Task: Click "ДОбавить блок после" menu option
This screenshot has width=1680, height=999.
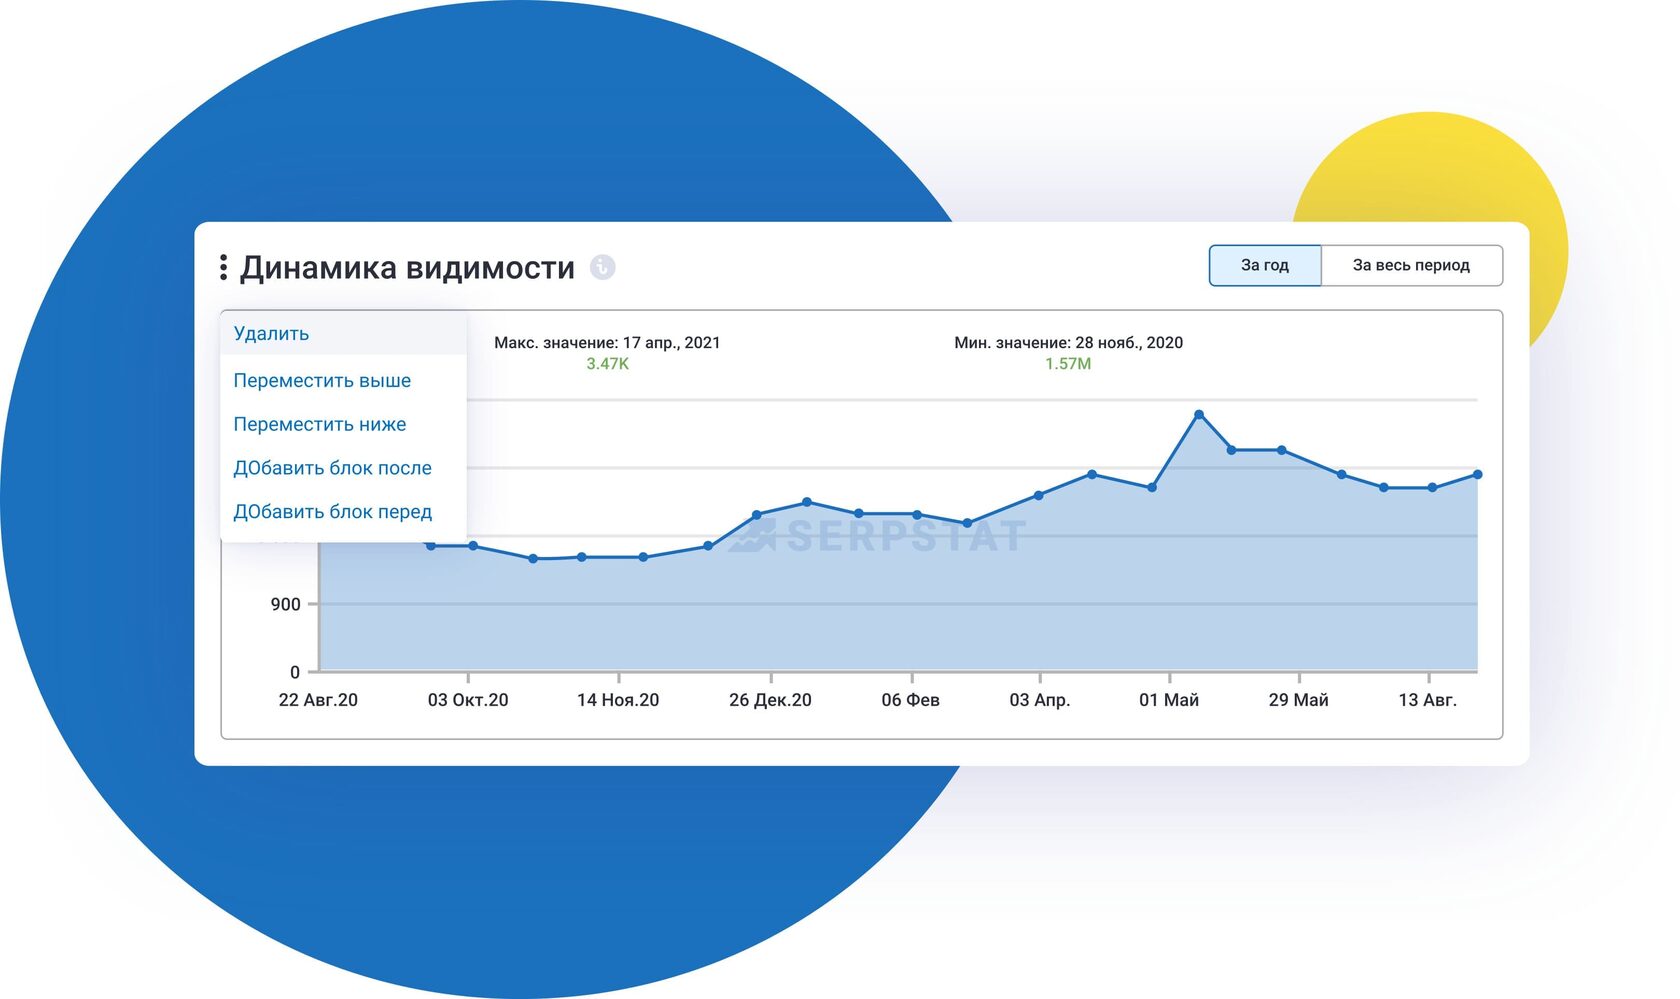Action: click(x=332, y=467)
